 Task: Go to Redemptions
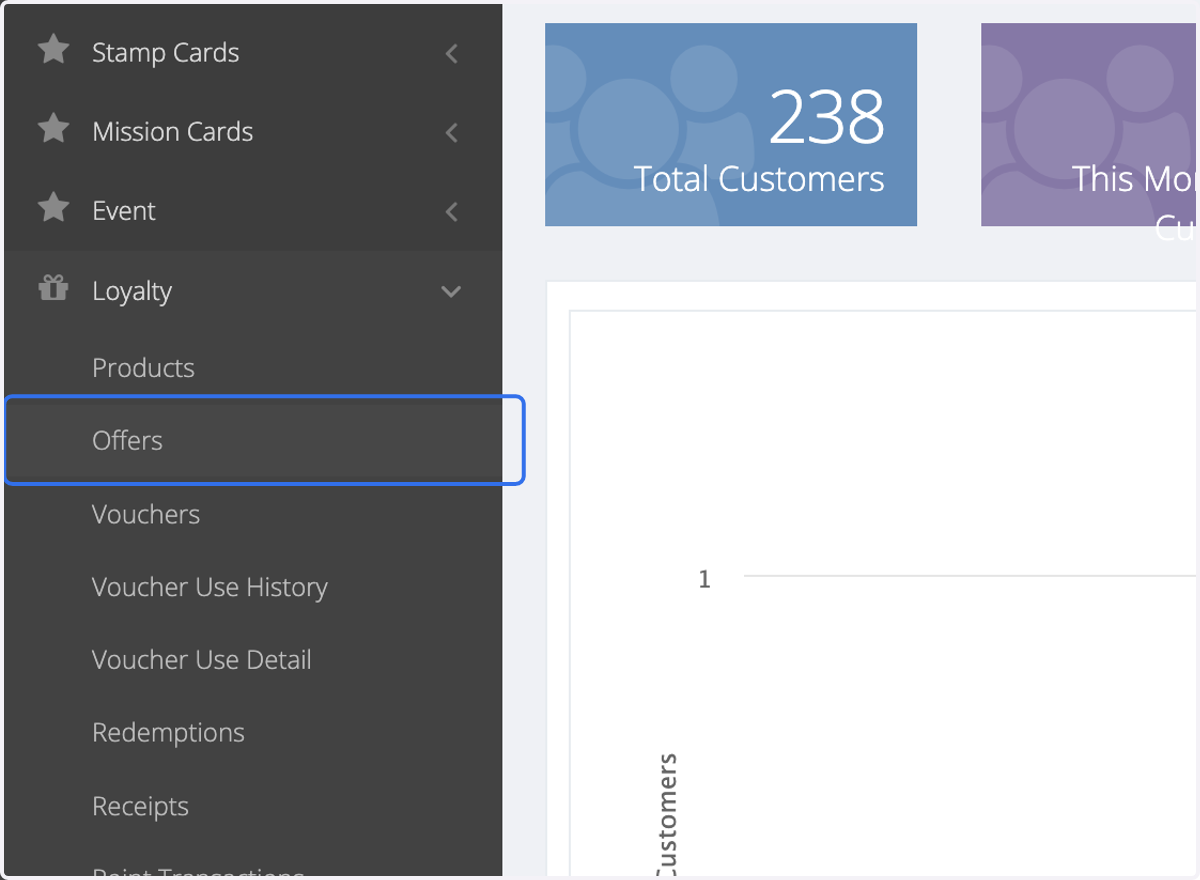point(168,733)
